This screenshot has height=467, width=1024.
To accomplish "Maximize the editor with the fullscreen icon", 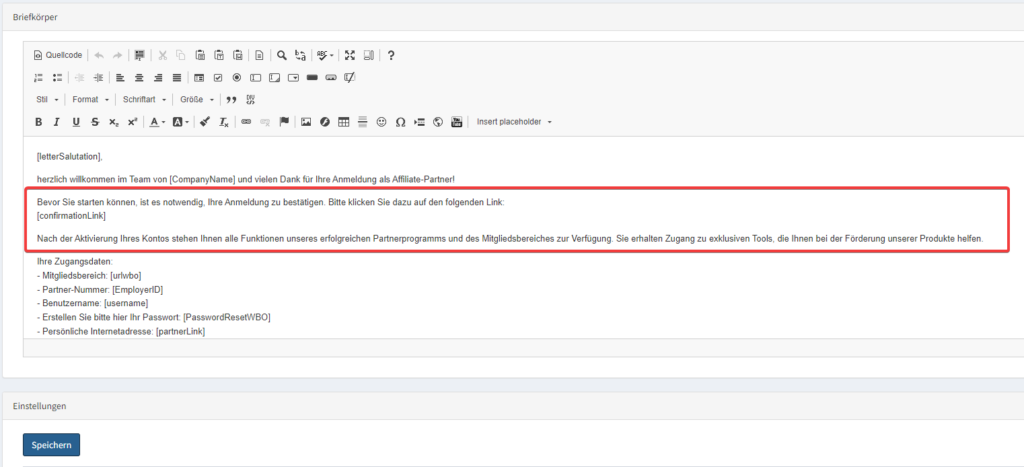I will tap(350, 55).
